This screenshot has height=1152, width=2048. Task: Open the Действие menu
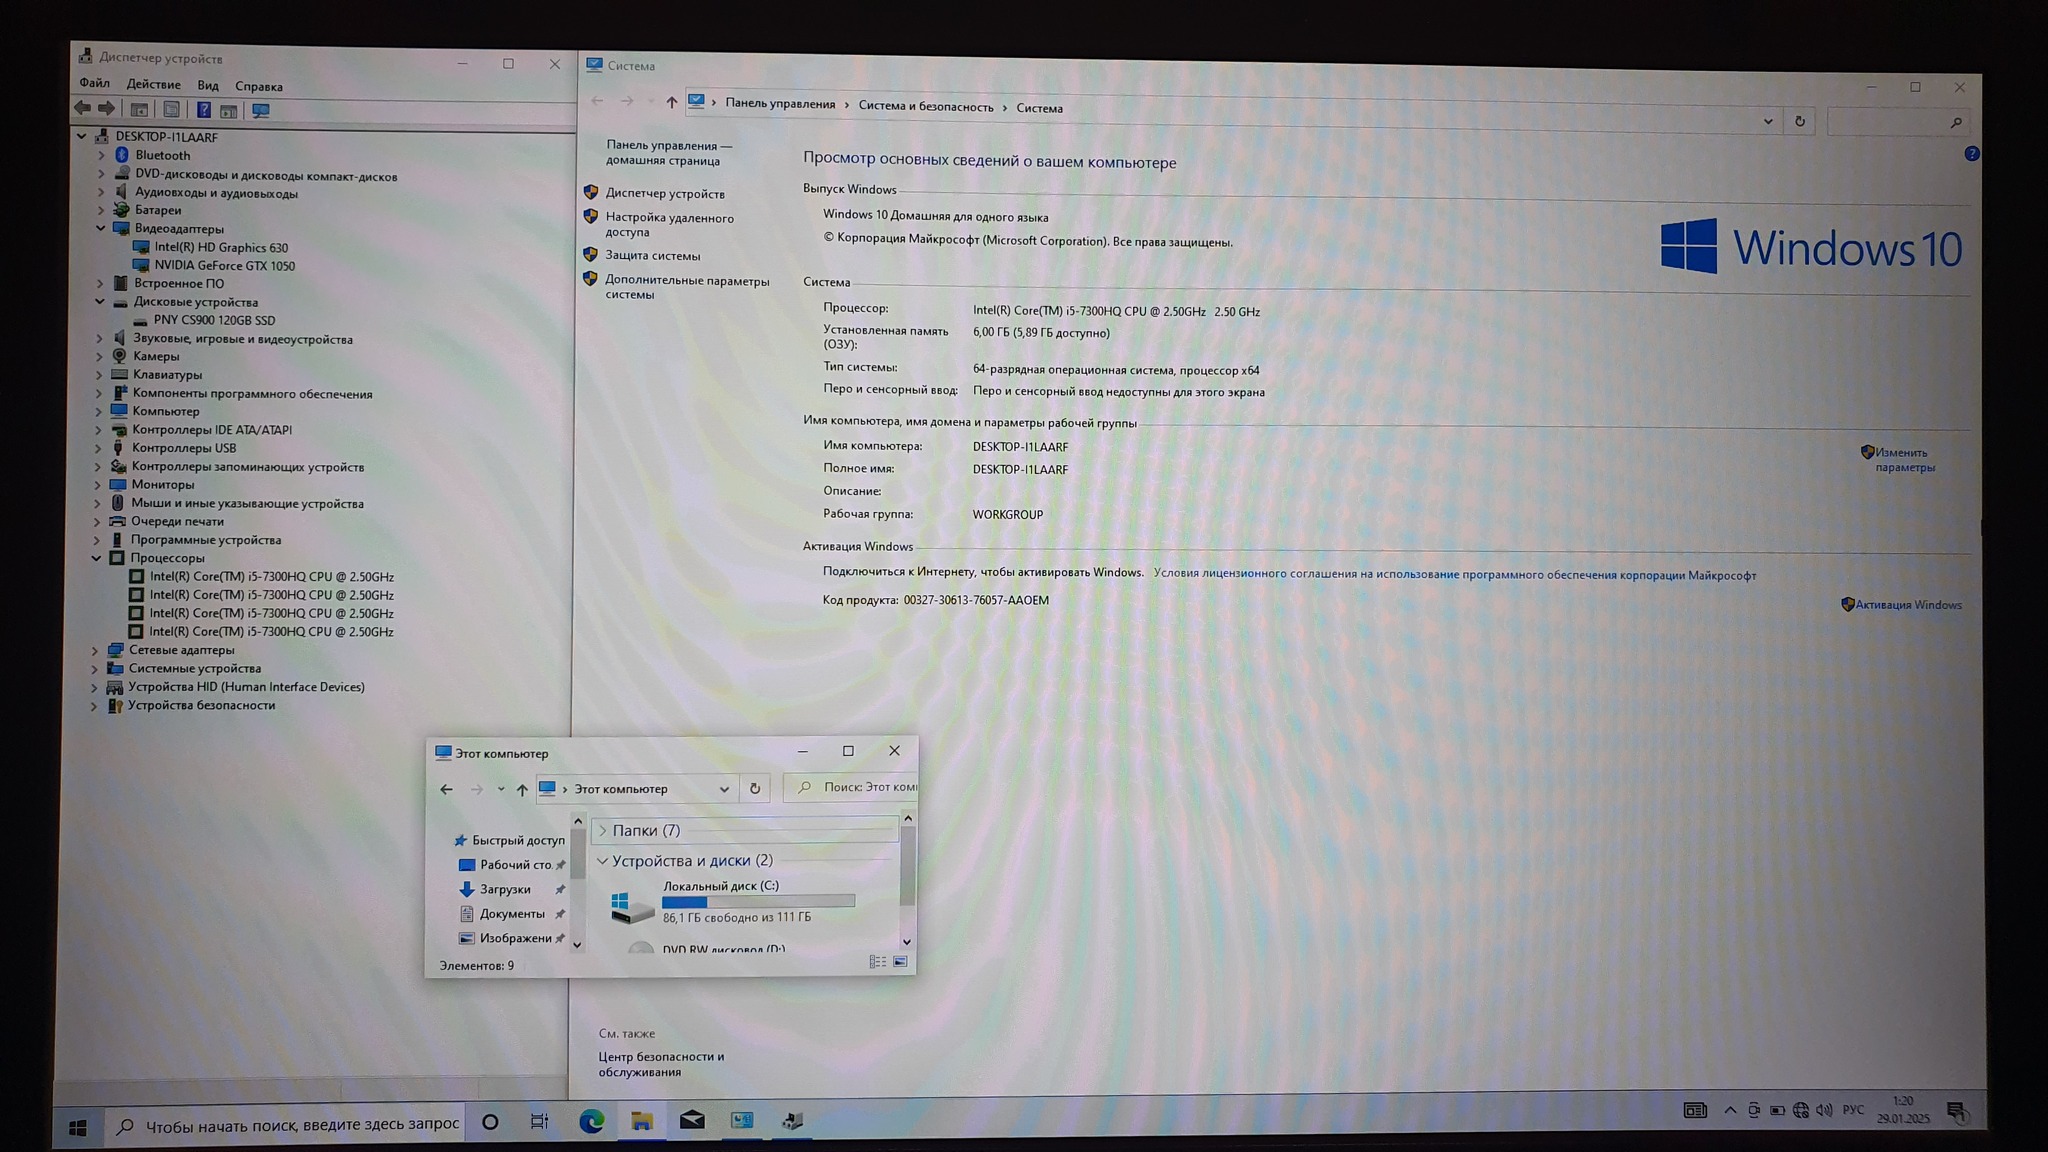153,85
